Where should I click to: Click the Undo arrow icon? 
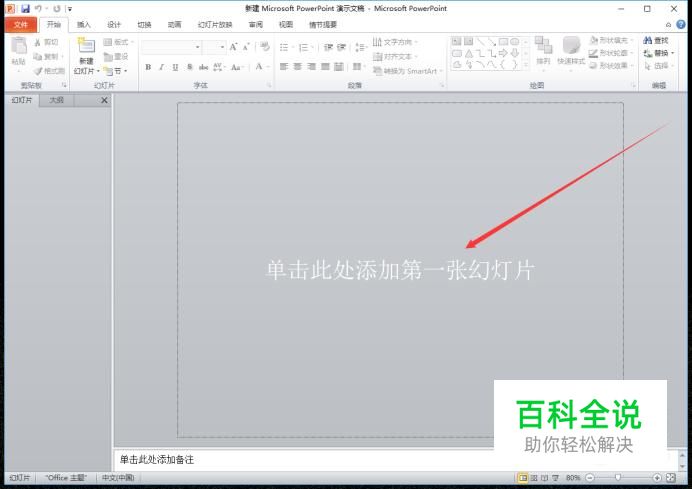click(38, 8)
